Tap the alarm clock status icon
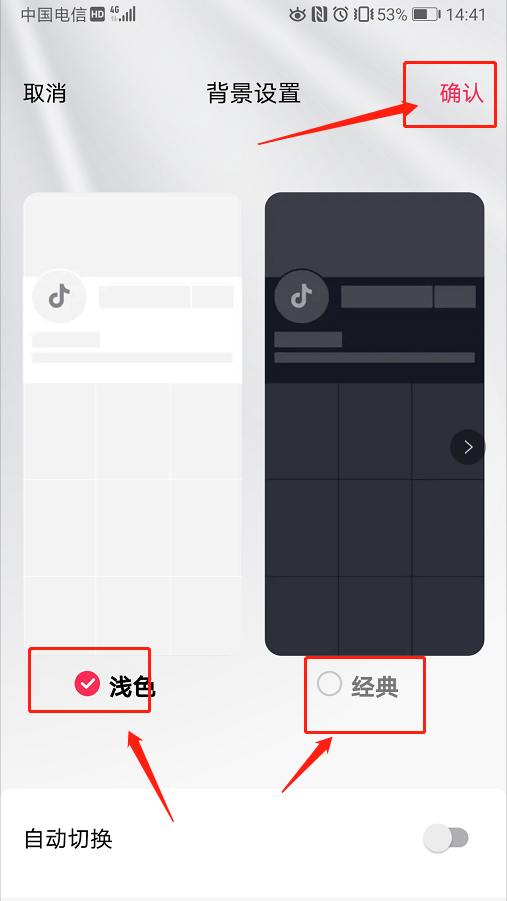The height and width of the screenshot is (901, 507). (x=340, y=14)
